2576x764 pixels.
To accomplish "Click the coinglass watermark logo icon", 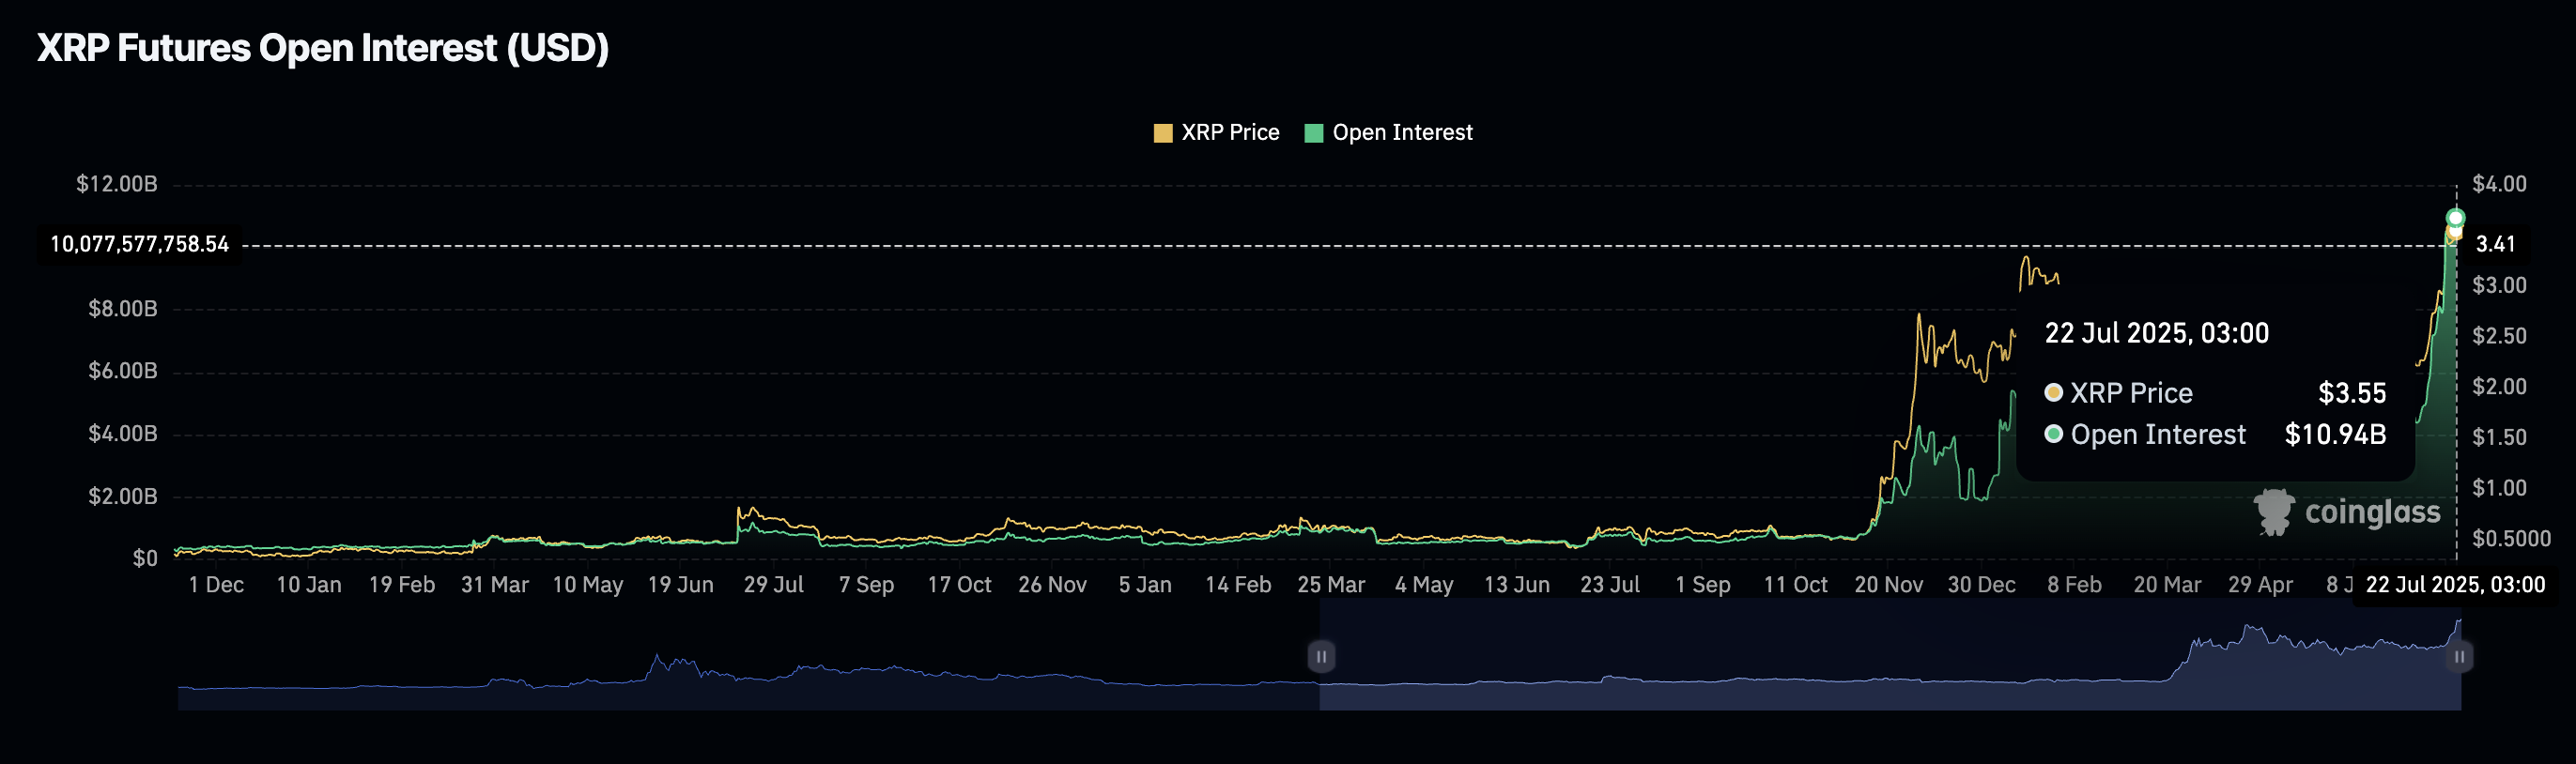I will [2273, 512].
